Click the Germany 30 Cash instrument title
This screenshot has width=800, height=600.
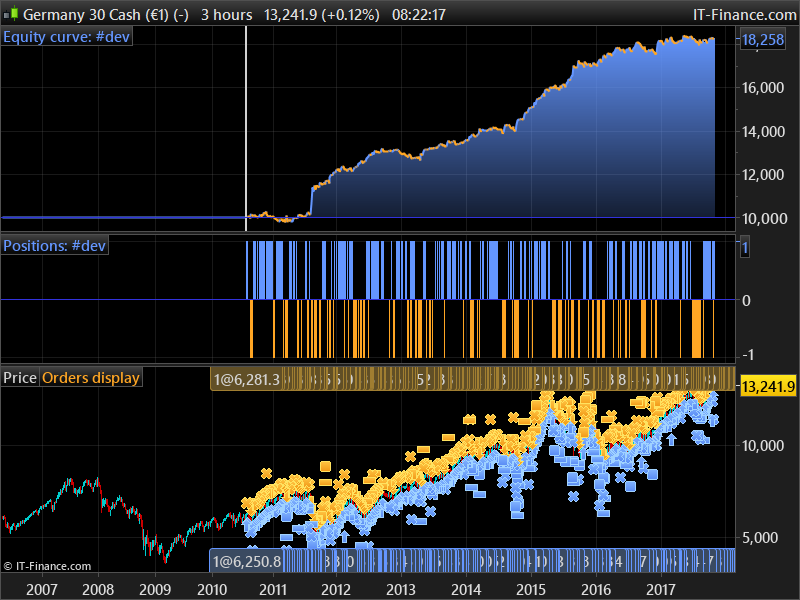(96, 14)
